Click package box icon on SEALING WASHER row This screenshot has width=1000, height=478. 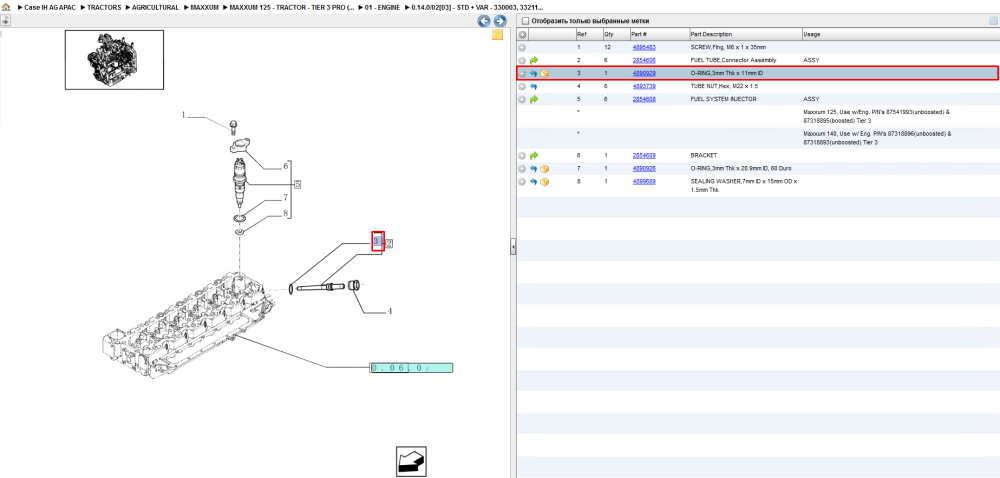pos(545,182)
